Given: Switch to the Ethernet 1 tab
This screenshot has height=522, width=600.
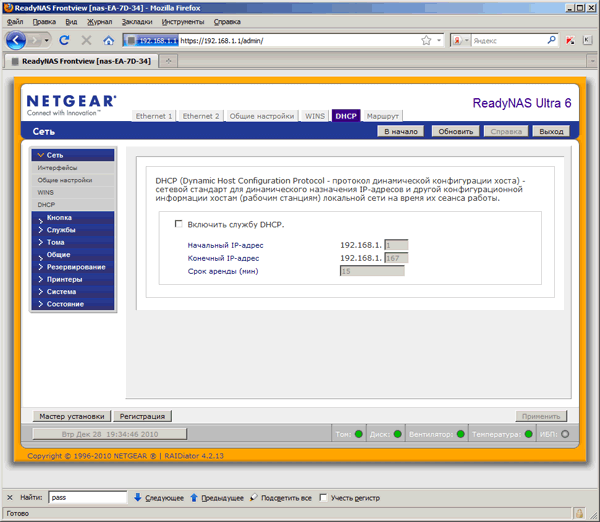Looking at the screenshot, I should click(x=154, y=116).
